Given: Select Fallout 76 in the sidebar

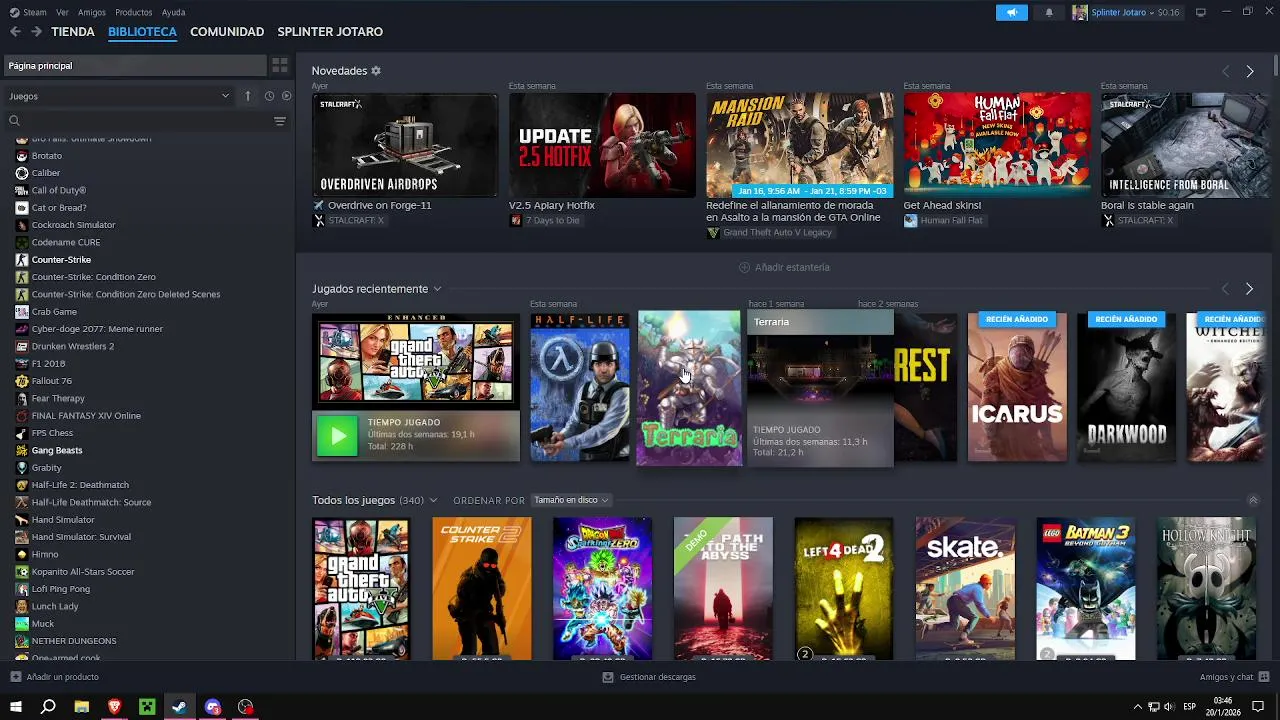Looking at the screenshot, I should 52,381.
